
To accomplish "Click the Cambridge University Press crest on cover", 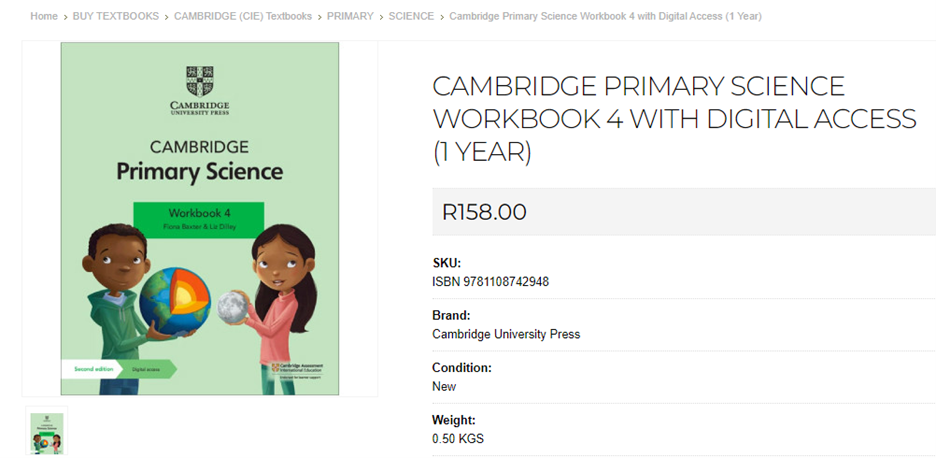I will coord(200,81).
